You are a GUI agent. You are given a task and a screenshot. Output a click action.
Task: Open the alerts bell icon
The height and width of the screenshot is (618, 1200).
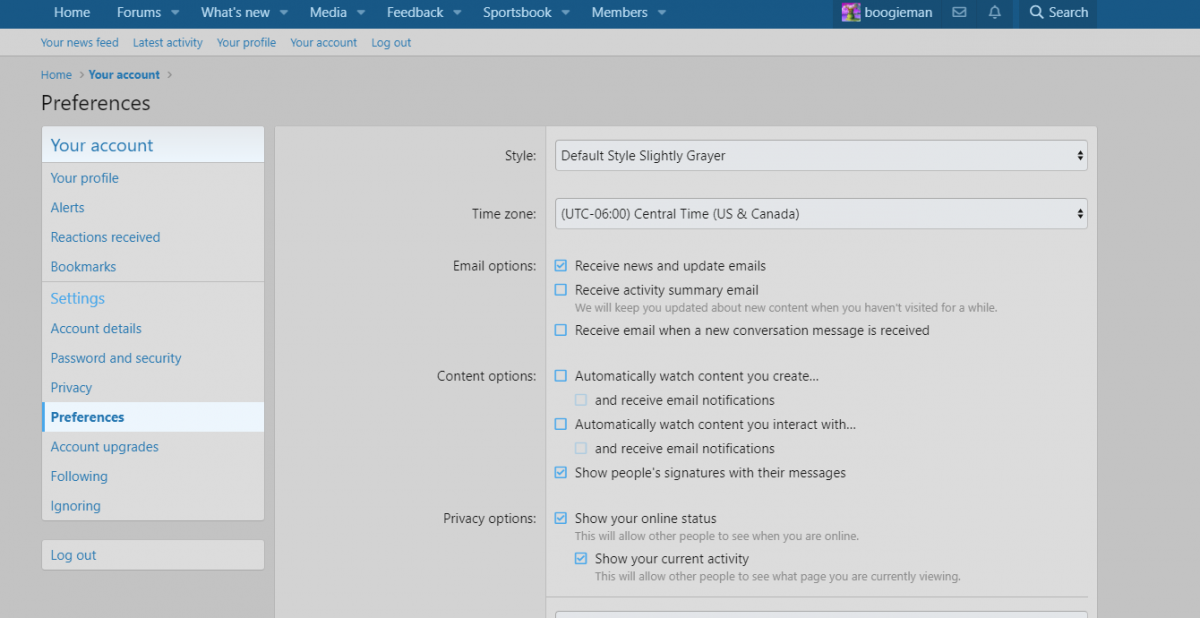(994, 13)
